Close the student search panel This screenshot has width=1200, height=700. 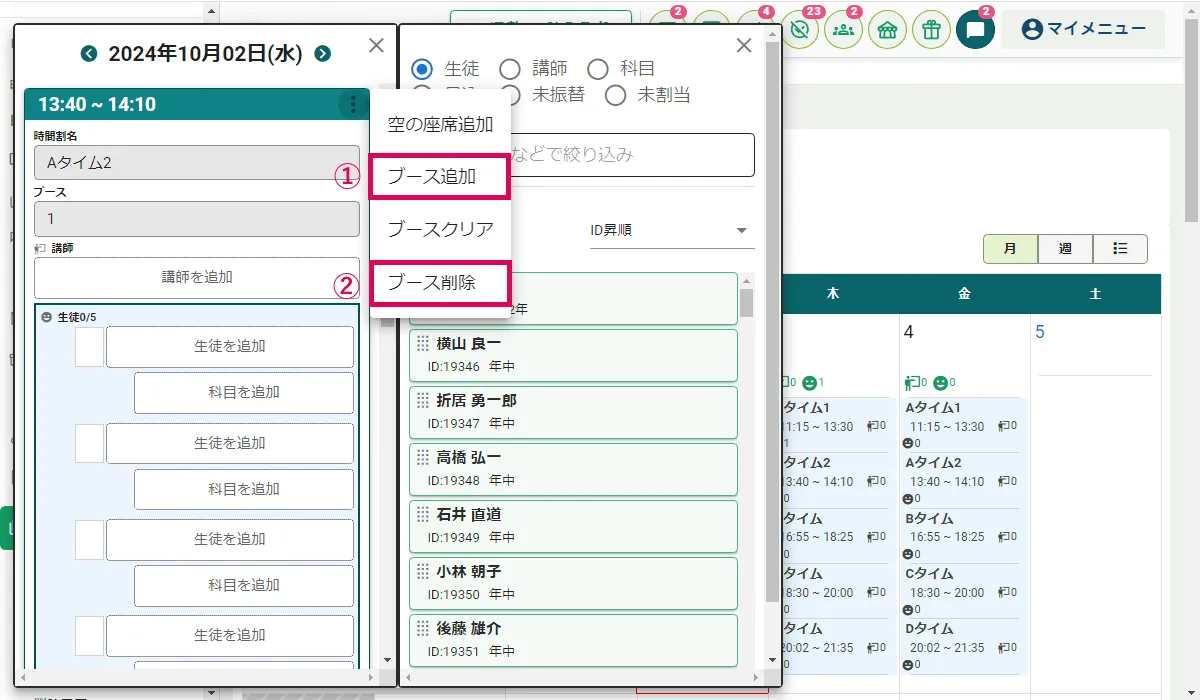click(x=744, y=45)
